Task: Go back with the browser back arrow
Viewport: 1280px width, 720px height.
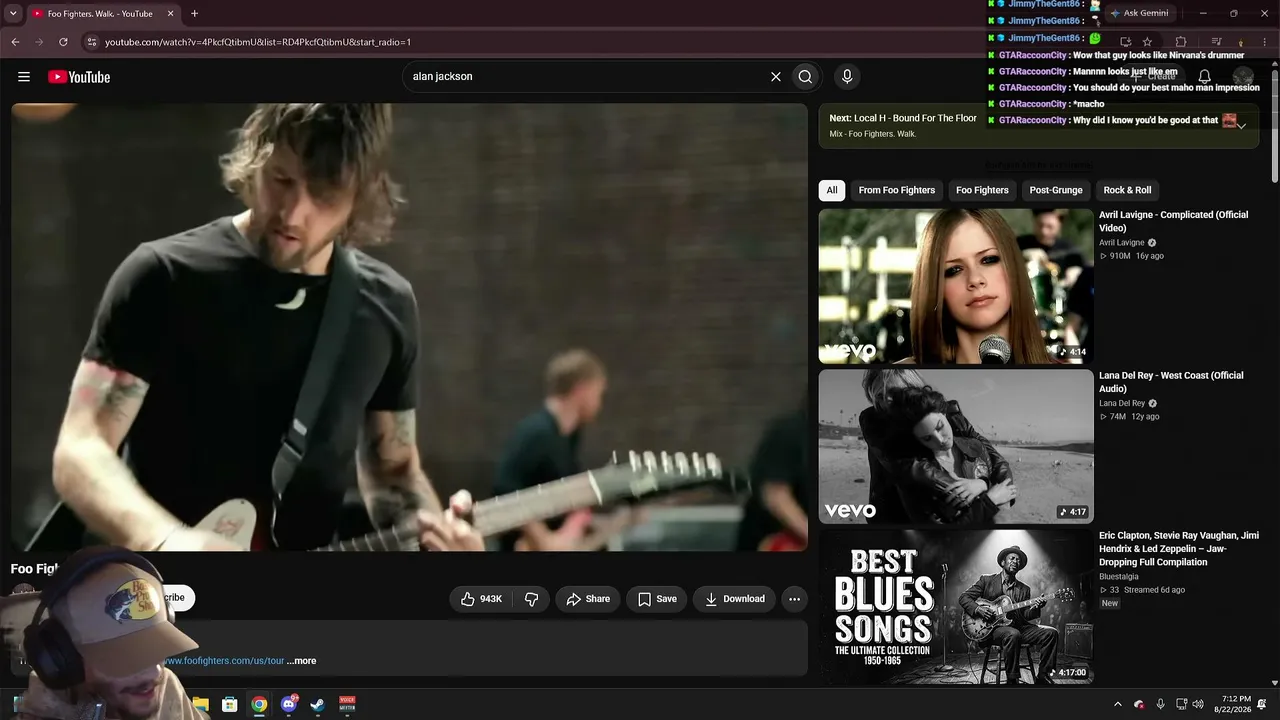Action: [x=15, y=42]
